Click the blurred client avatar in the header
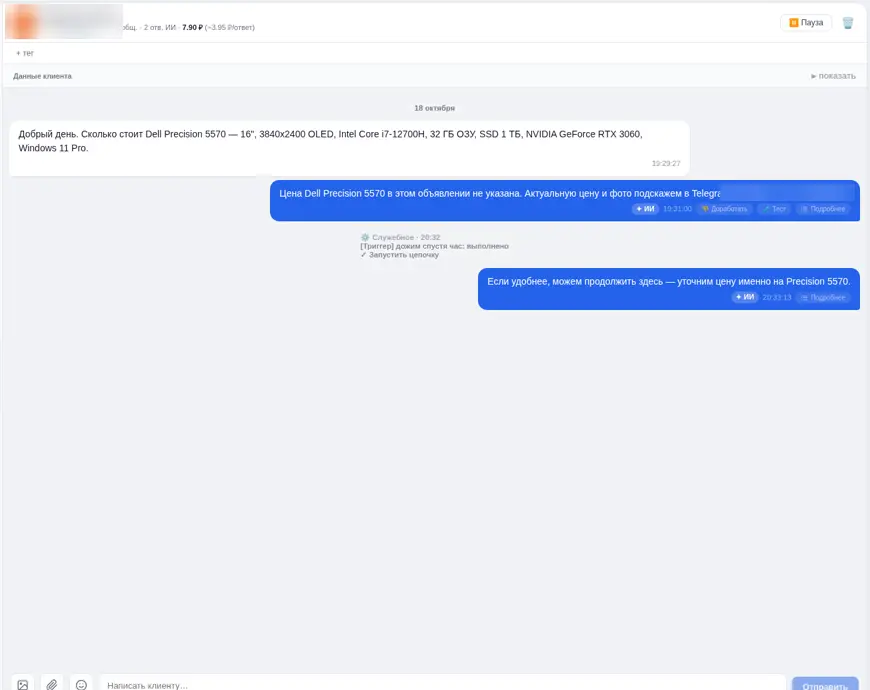 [x=21, y=22]
